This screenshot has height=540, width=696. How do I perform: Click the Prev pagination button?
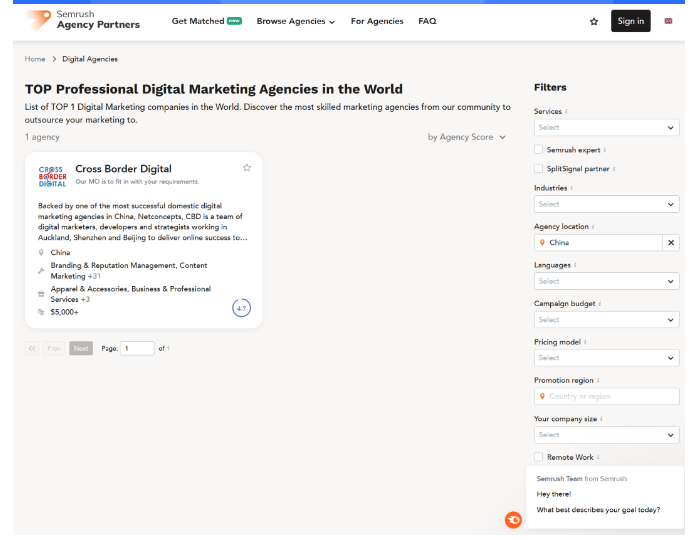(54, 348)
